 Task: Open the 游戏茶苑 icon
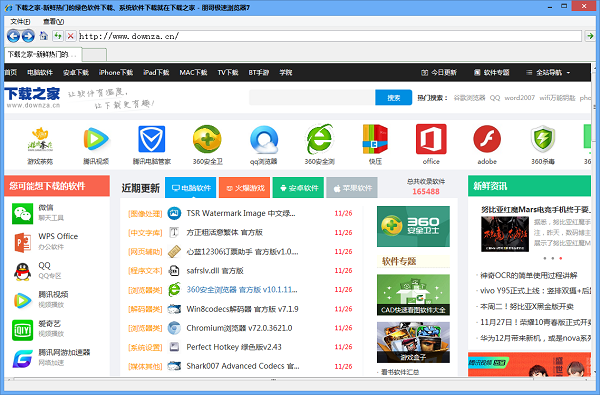40,140
